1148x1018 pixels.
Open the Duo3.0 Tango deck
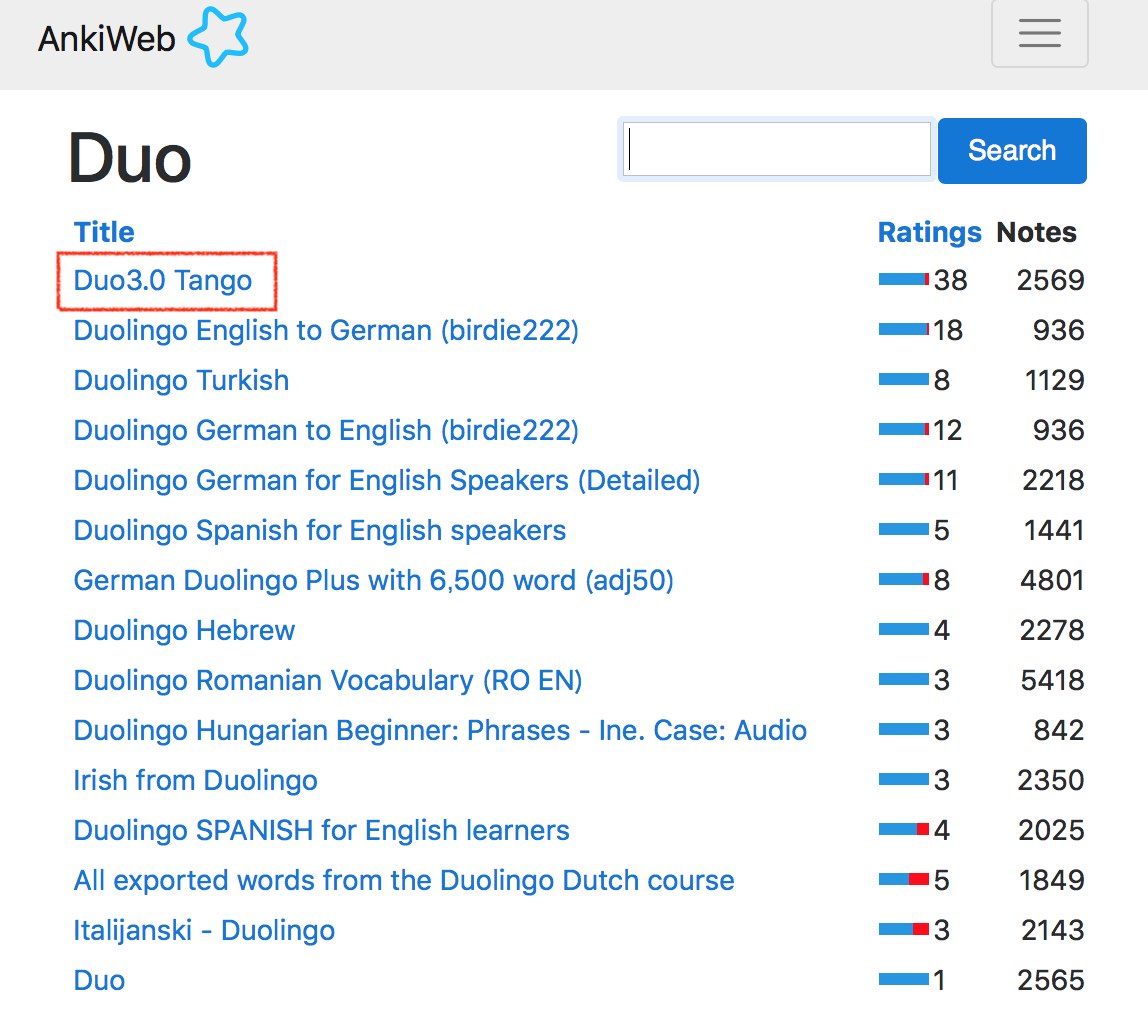pyautogui.click(x=163, y=280)
